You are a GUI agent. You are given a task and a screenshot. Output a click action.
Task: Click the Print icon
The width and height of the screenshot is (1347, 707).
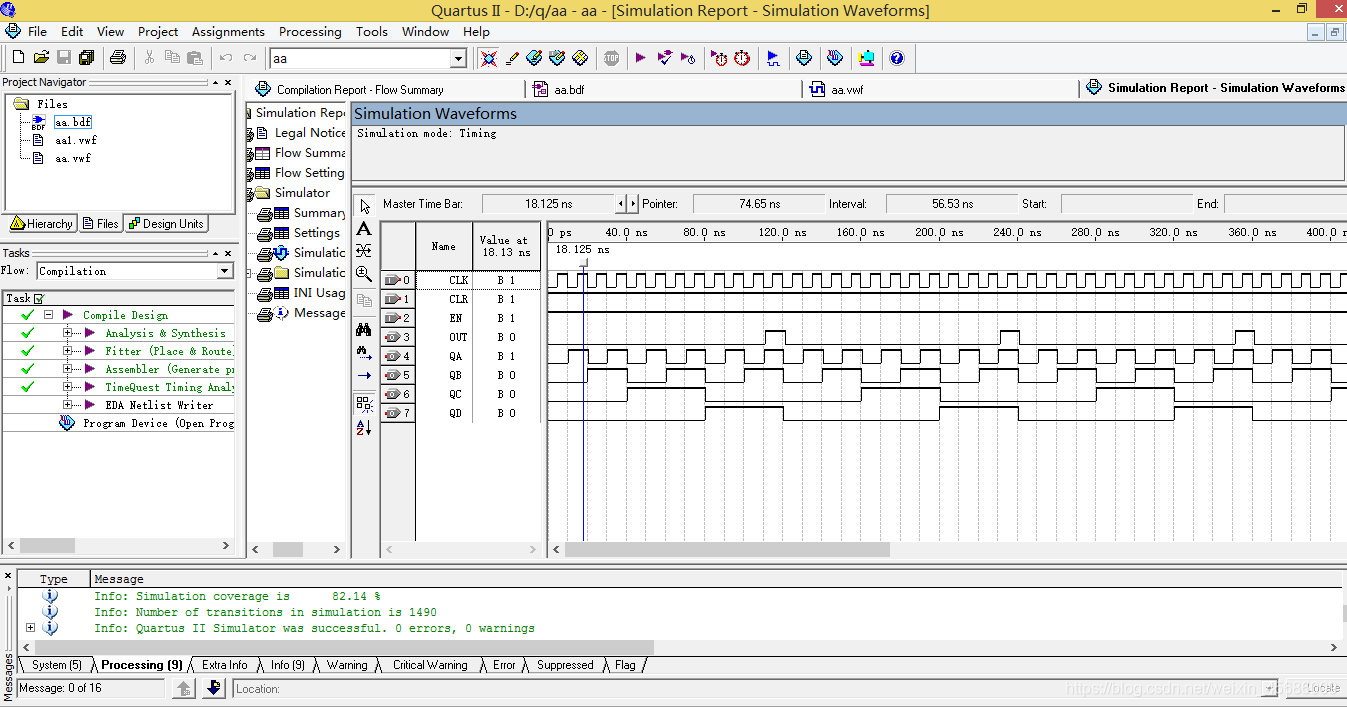pyautogui.click(x=117, y=58)
